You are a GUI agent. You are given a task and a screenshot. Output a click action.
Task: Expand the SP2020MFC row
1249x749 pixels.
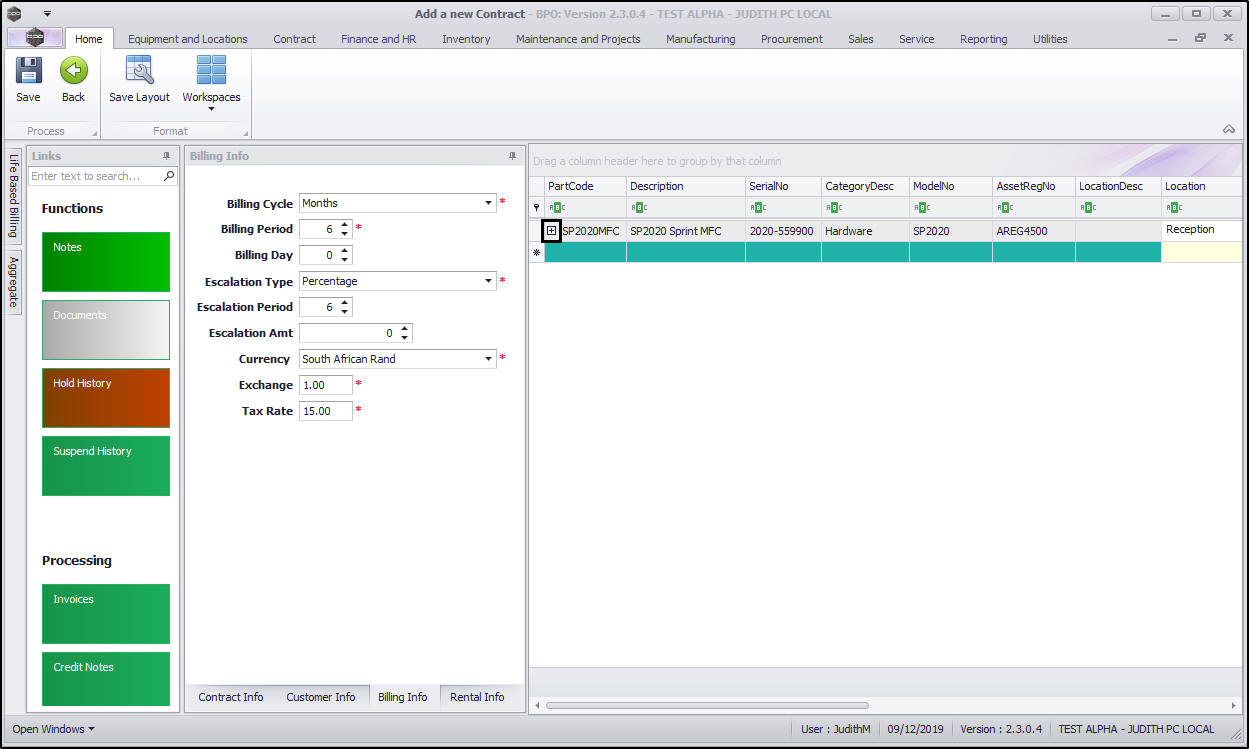551,231
